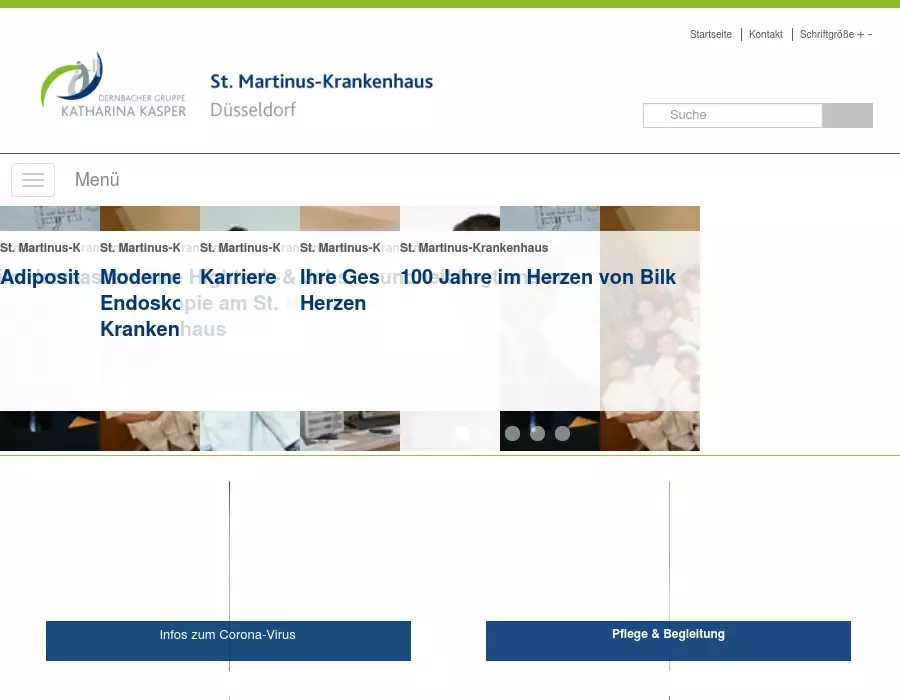
Task: Open the Adipositas slide headline
Action: click(x=40, y=277)
